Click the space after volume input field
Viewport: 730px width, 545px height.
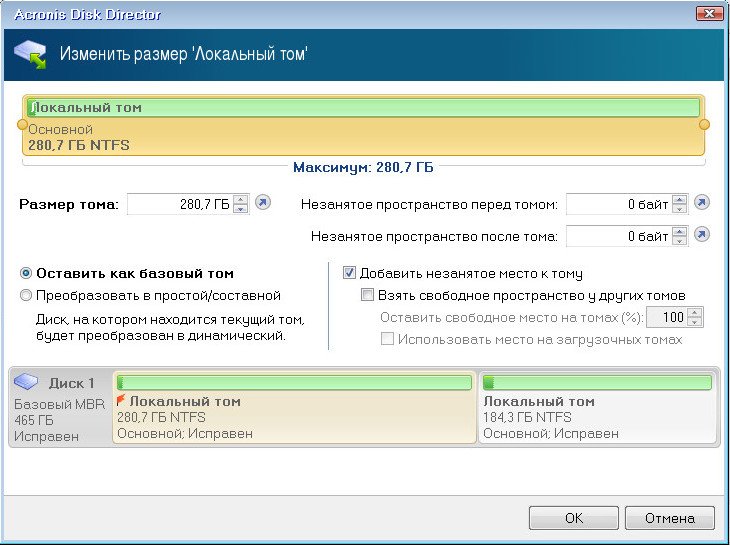[619, 236]
